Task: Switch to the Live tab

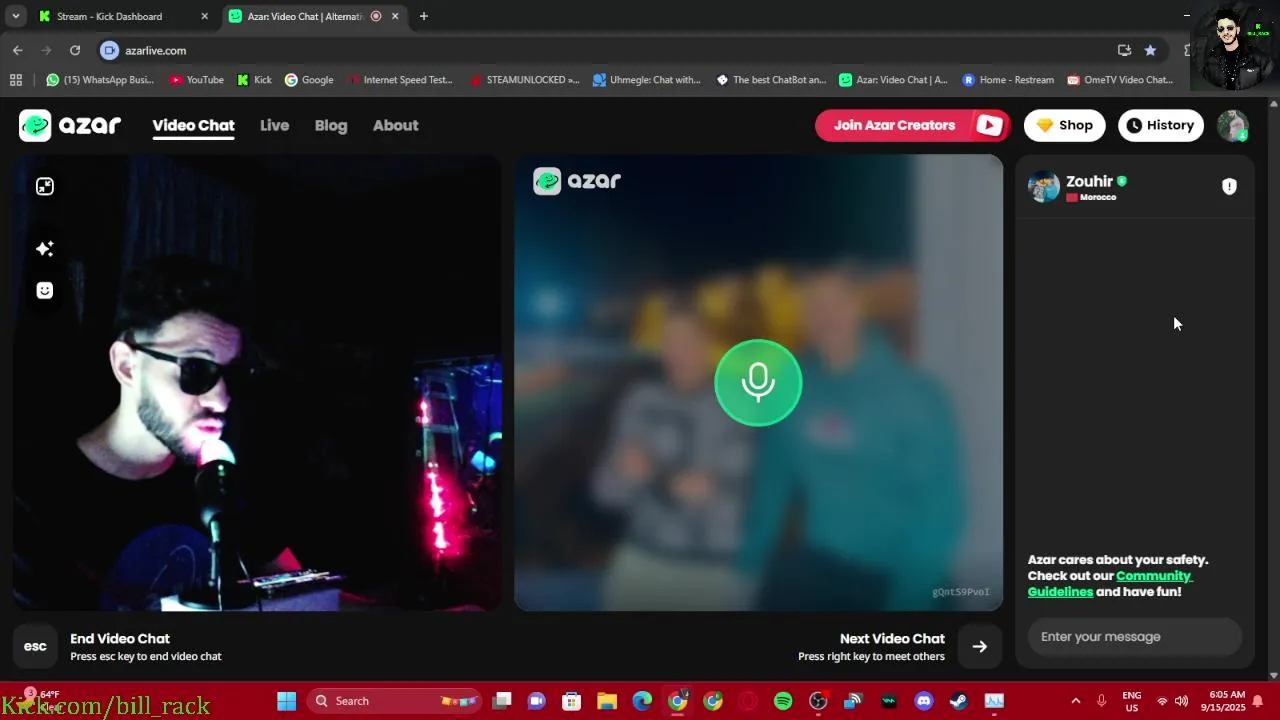Action: click(x=274, y=125)
